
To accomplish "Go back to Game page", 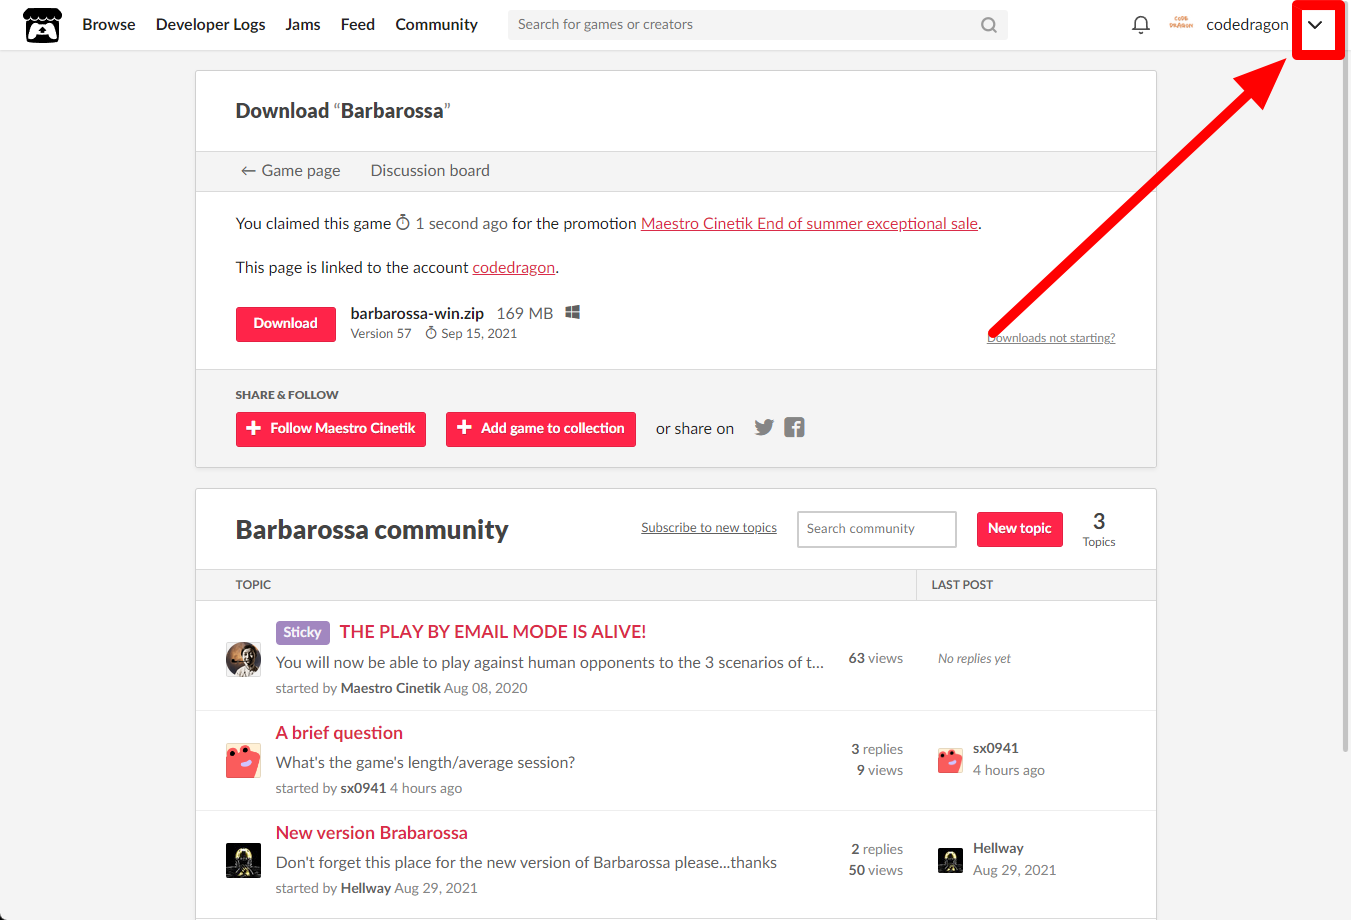I will tap(290, 171).
